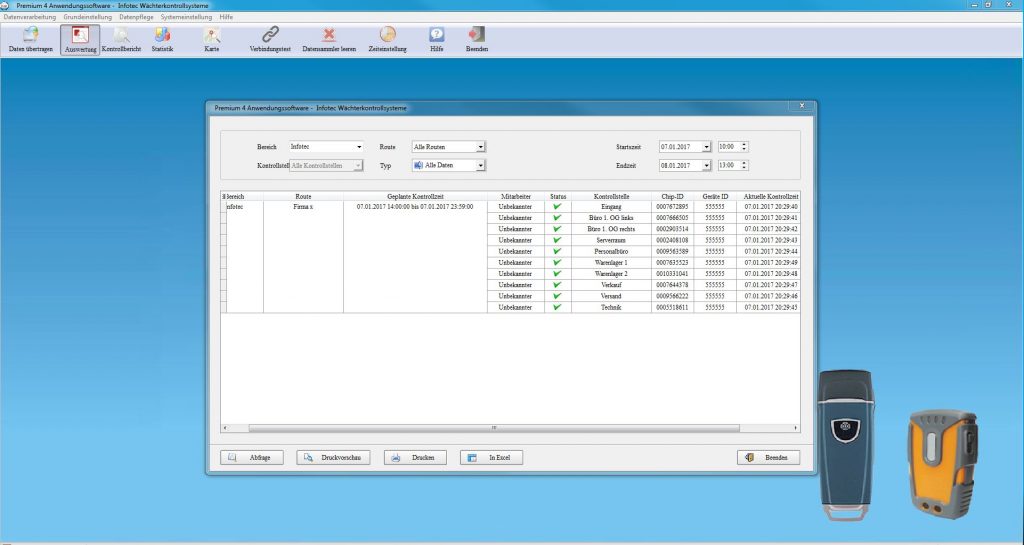The height and width of the screenshot is (545, 1024).
Task: Open the Hilfe toolbar icon
Action: [x=436, y=38]
